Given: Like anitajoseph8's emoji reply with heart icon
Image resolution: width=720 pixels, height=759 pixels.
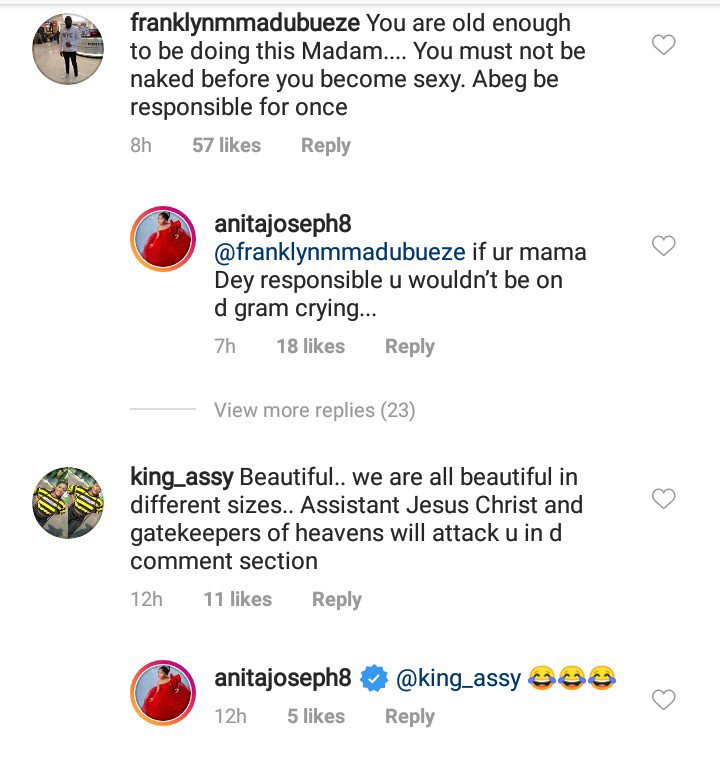Looking at the screenshot, I should 663,700.
